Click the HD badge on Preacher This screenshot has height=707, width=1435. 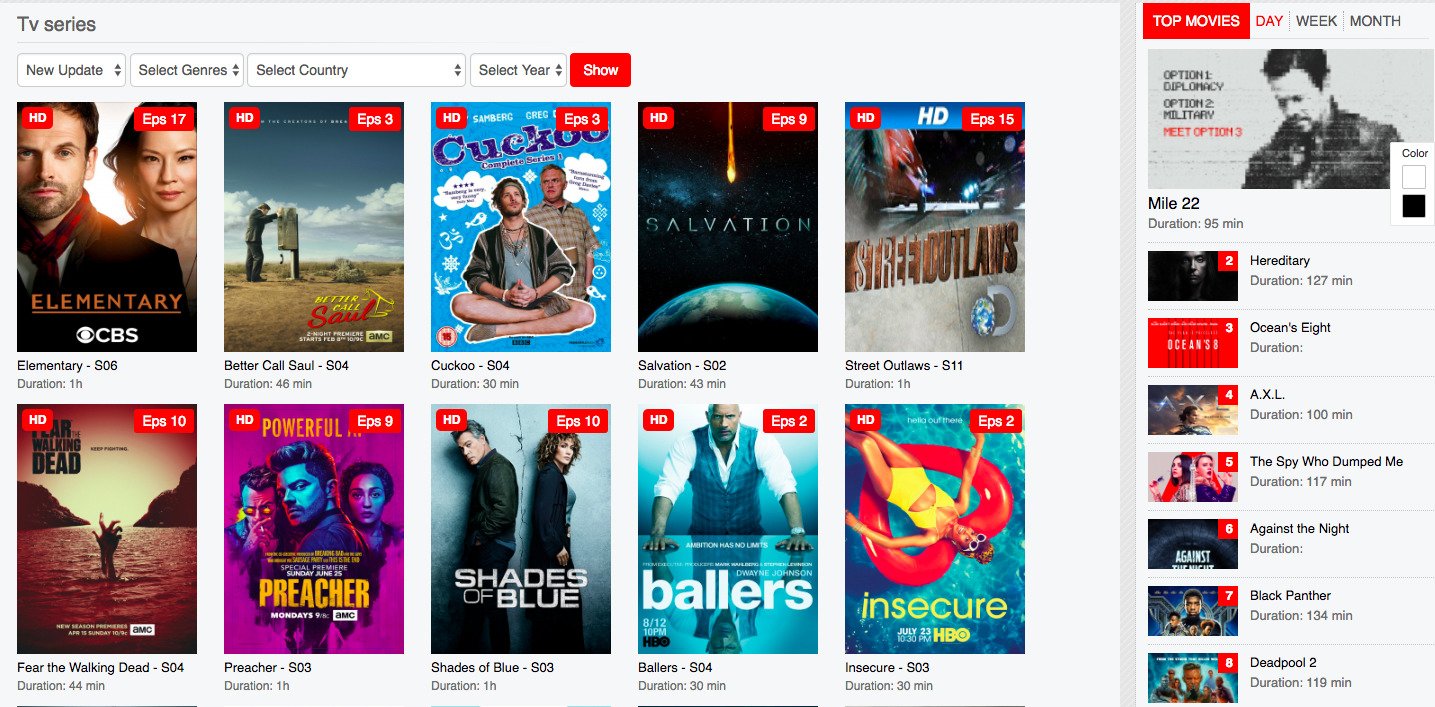click(245, 420)
